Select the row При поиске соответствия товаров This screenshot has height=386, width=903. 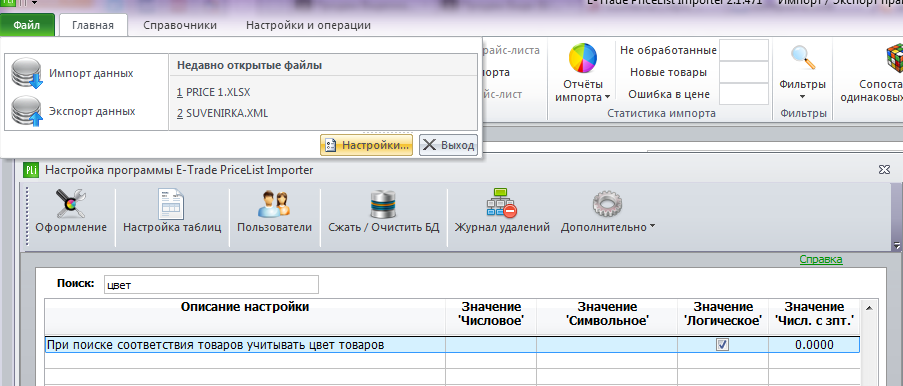[x=452, y=345]
